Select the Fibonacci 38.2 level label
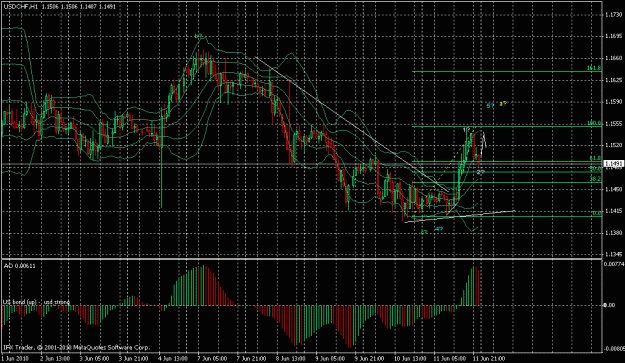Screen dimensions: 625x363 tap(595, 179)
